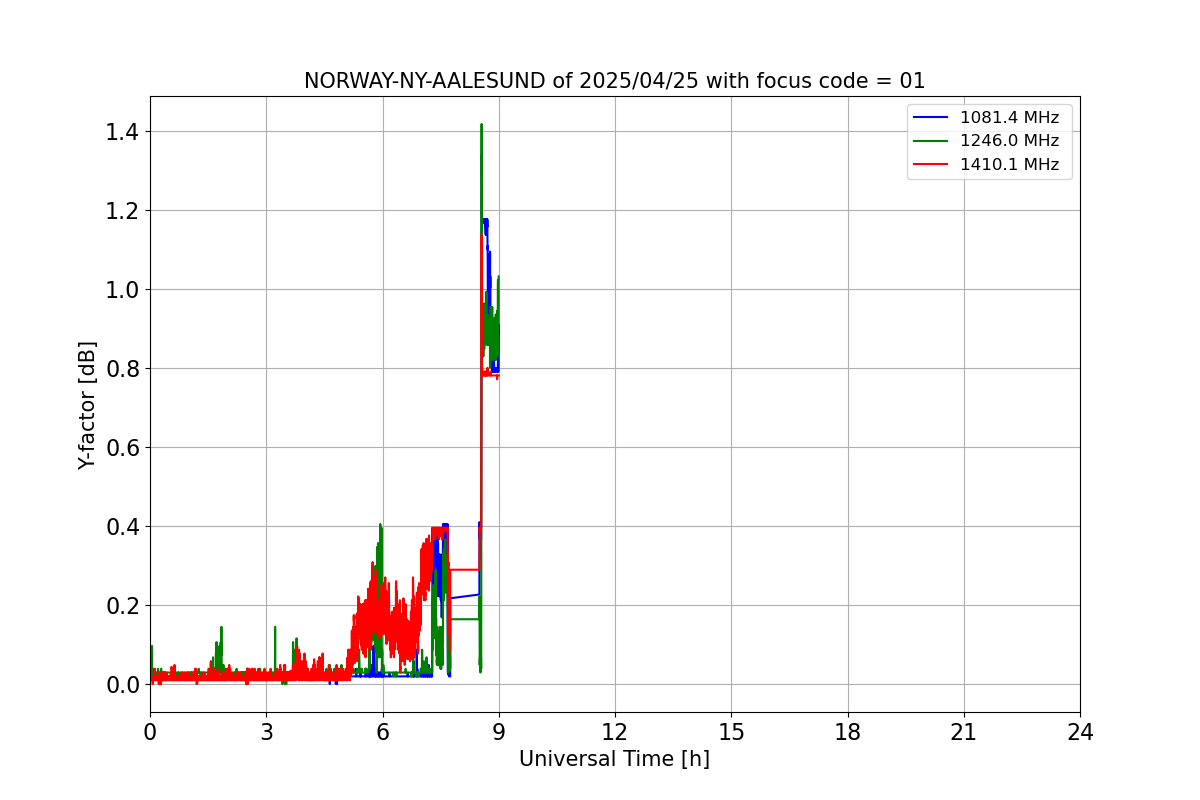Click y-axis tick label 0.6
Image resolution: width=1200 pixels, height=800 pixels.
[x=122, y=448]
